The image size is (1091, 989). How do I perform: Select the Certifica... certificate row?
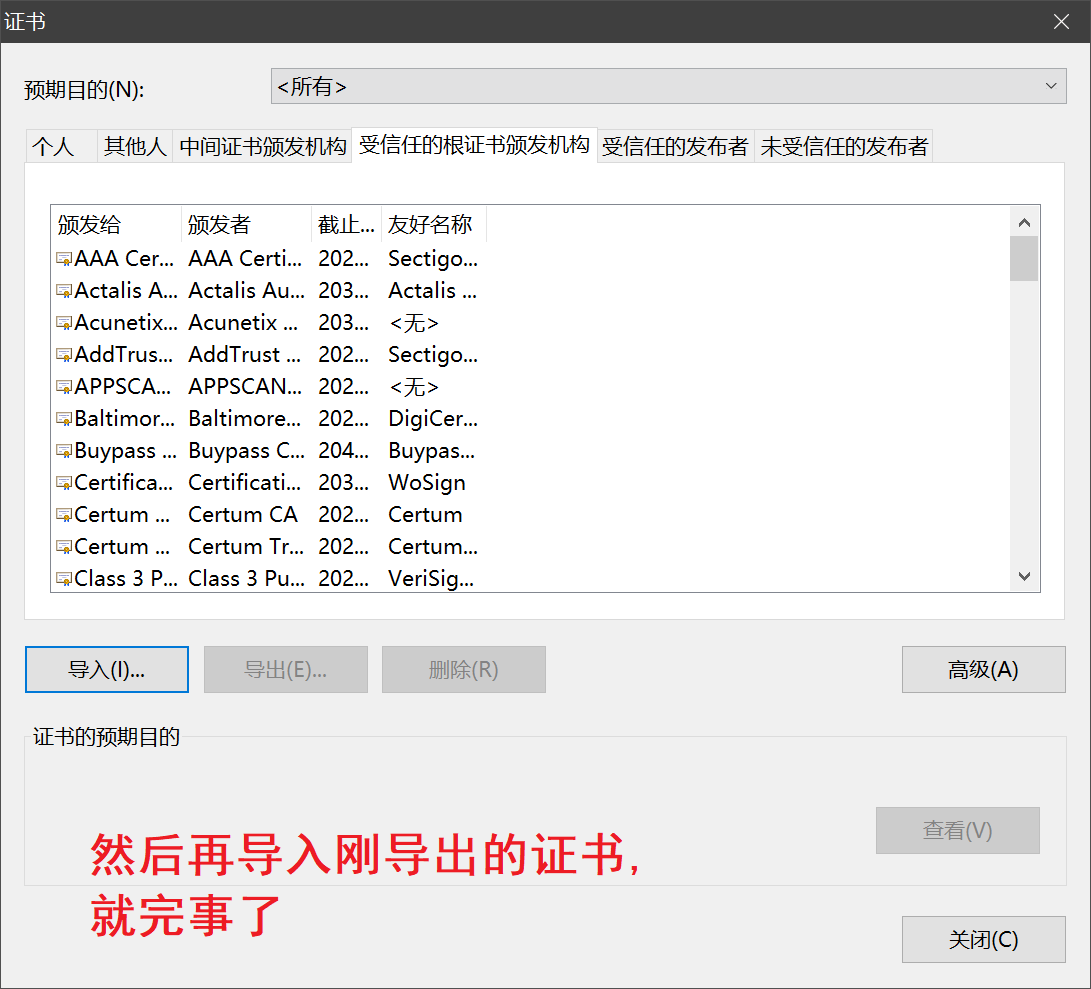click(x=268, y=483)
